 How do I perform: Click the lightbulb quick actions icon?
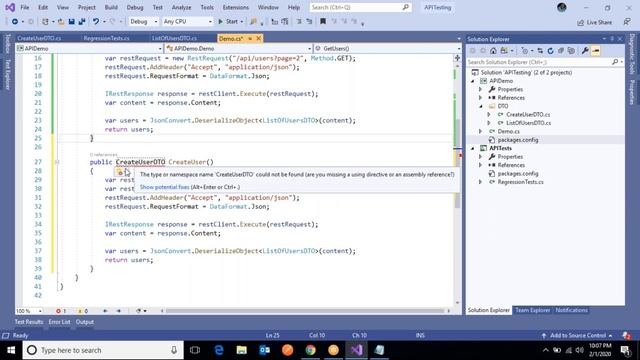(x=120, y=173)
